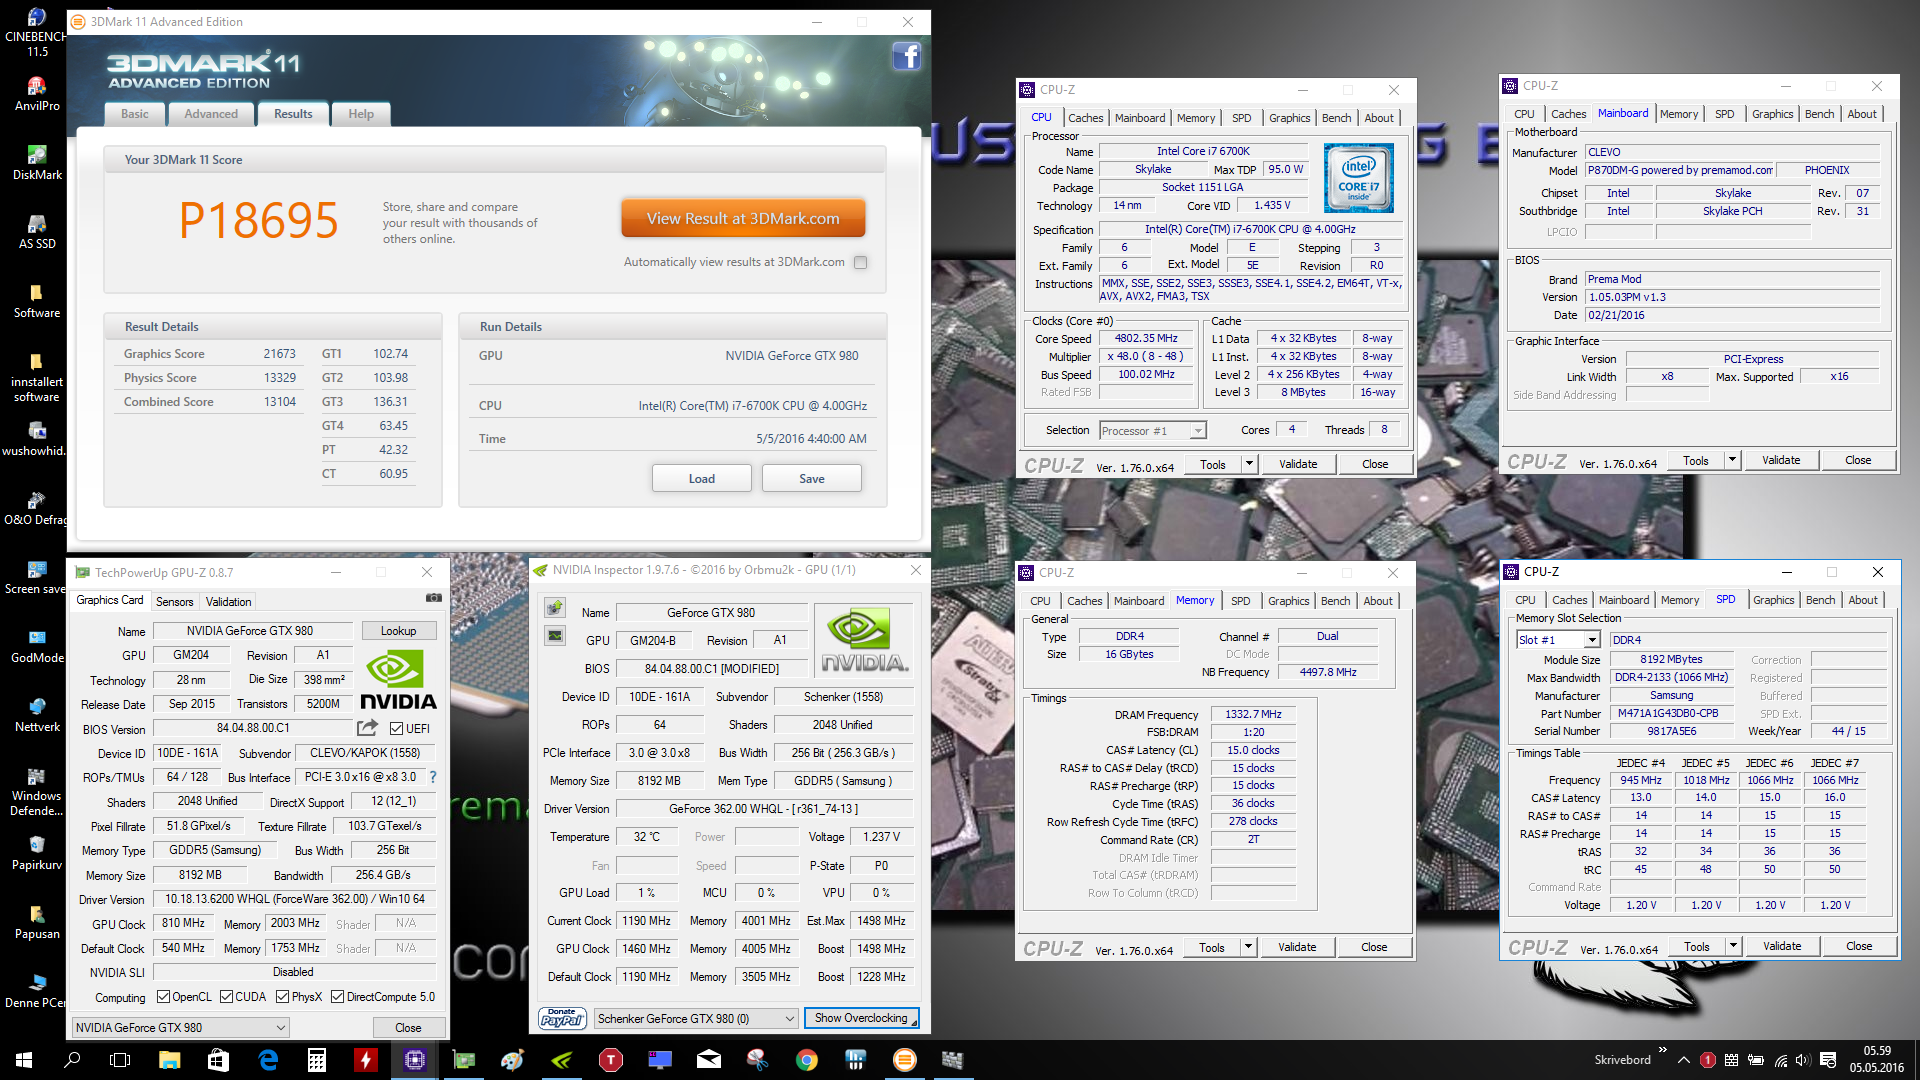
Task: Toggle the OpenCL checkbox in GPU-Z
Action: click(x=164, y=996)
